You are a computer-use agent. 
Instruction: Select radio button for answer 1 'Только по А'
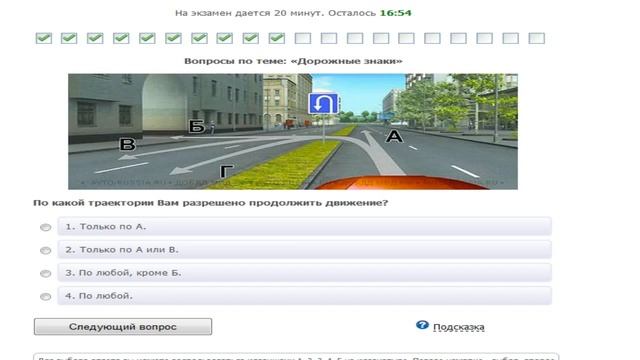pyautogui.click(x=46, y=227)
